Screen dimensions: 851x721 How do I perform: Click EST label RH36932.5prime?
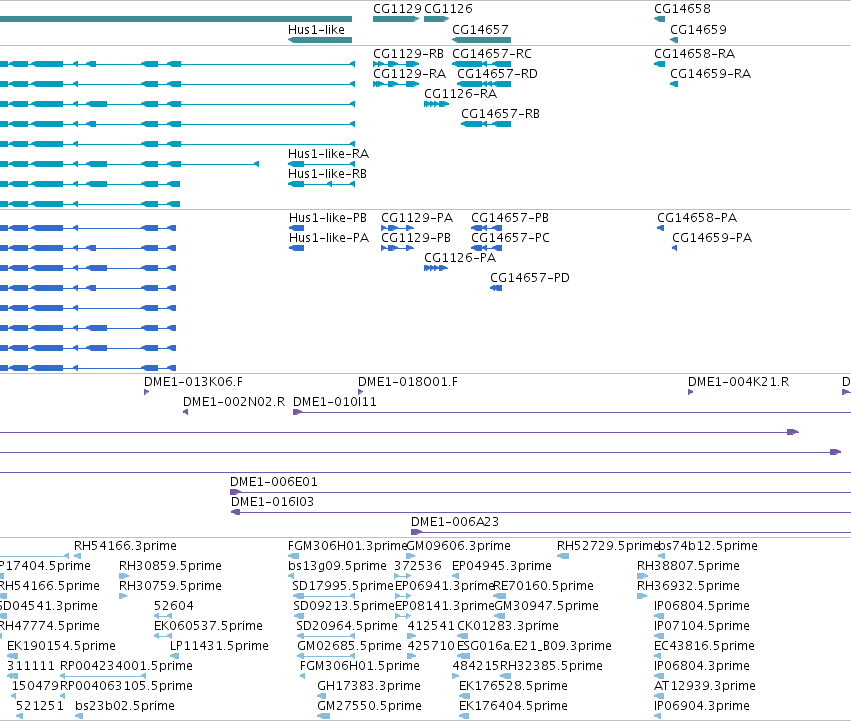(x=688, y=586)
